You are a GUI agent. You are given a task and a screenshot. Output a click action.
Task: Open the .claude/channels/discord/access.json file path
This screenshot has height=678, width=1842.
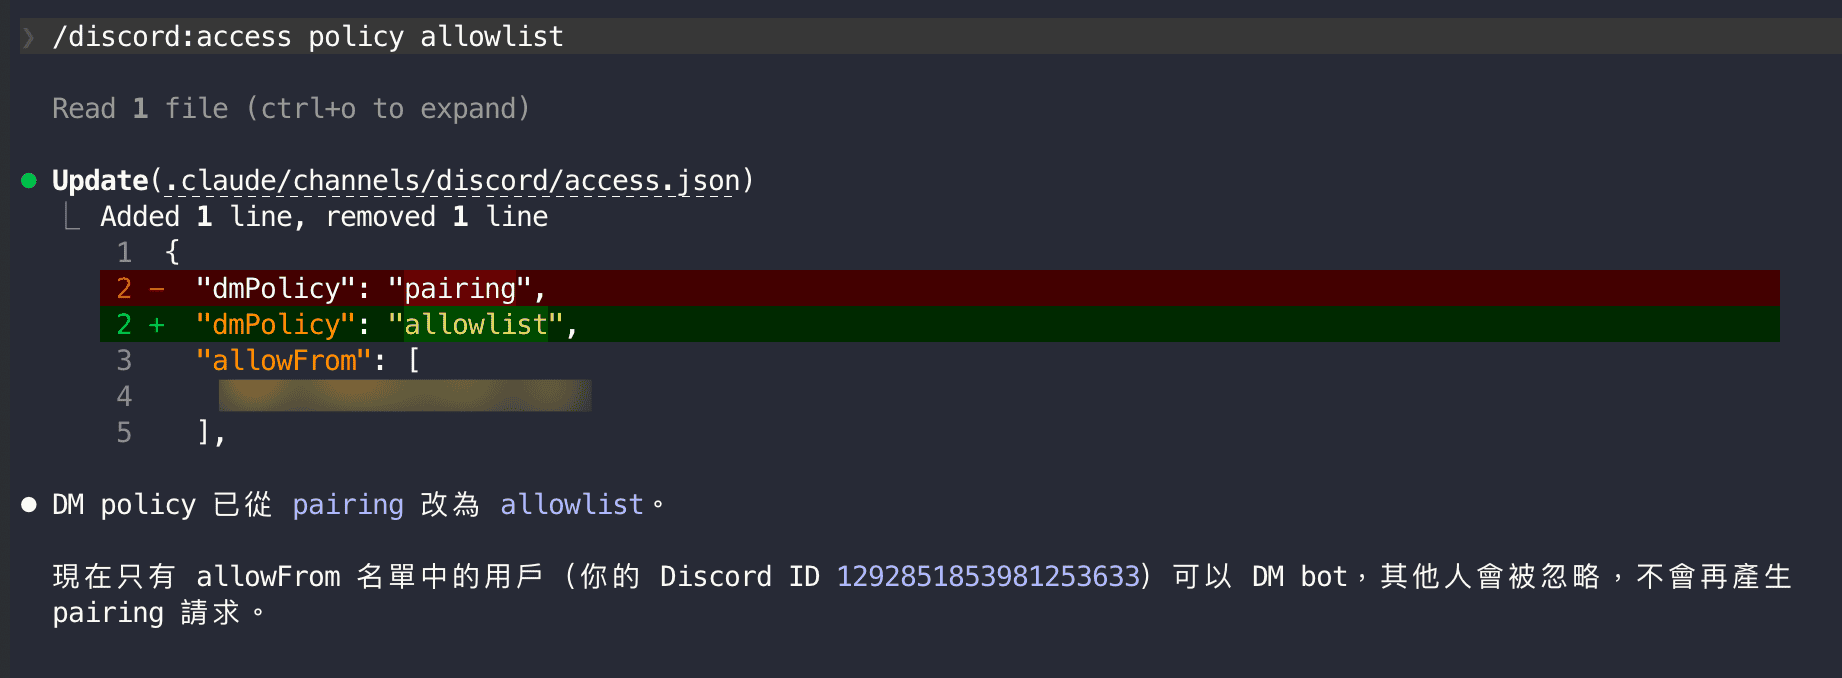click(450, 181)
